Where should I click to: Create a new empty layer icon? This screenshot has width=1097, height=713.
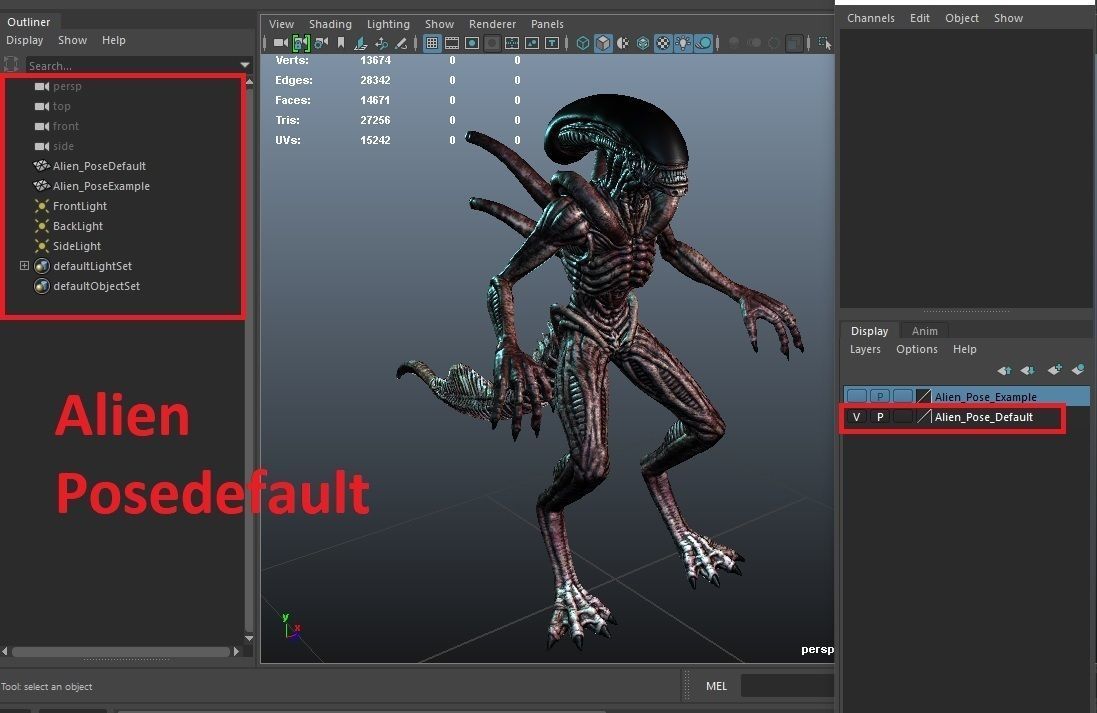[x=1054, y=369]
